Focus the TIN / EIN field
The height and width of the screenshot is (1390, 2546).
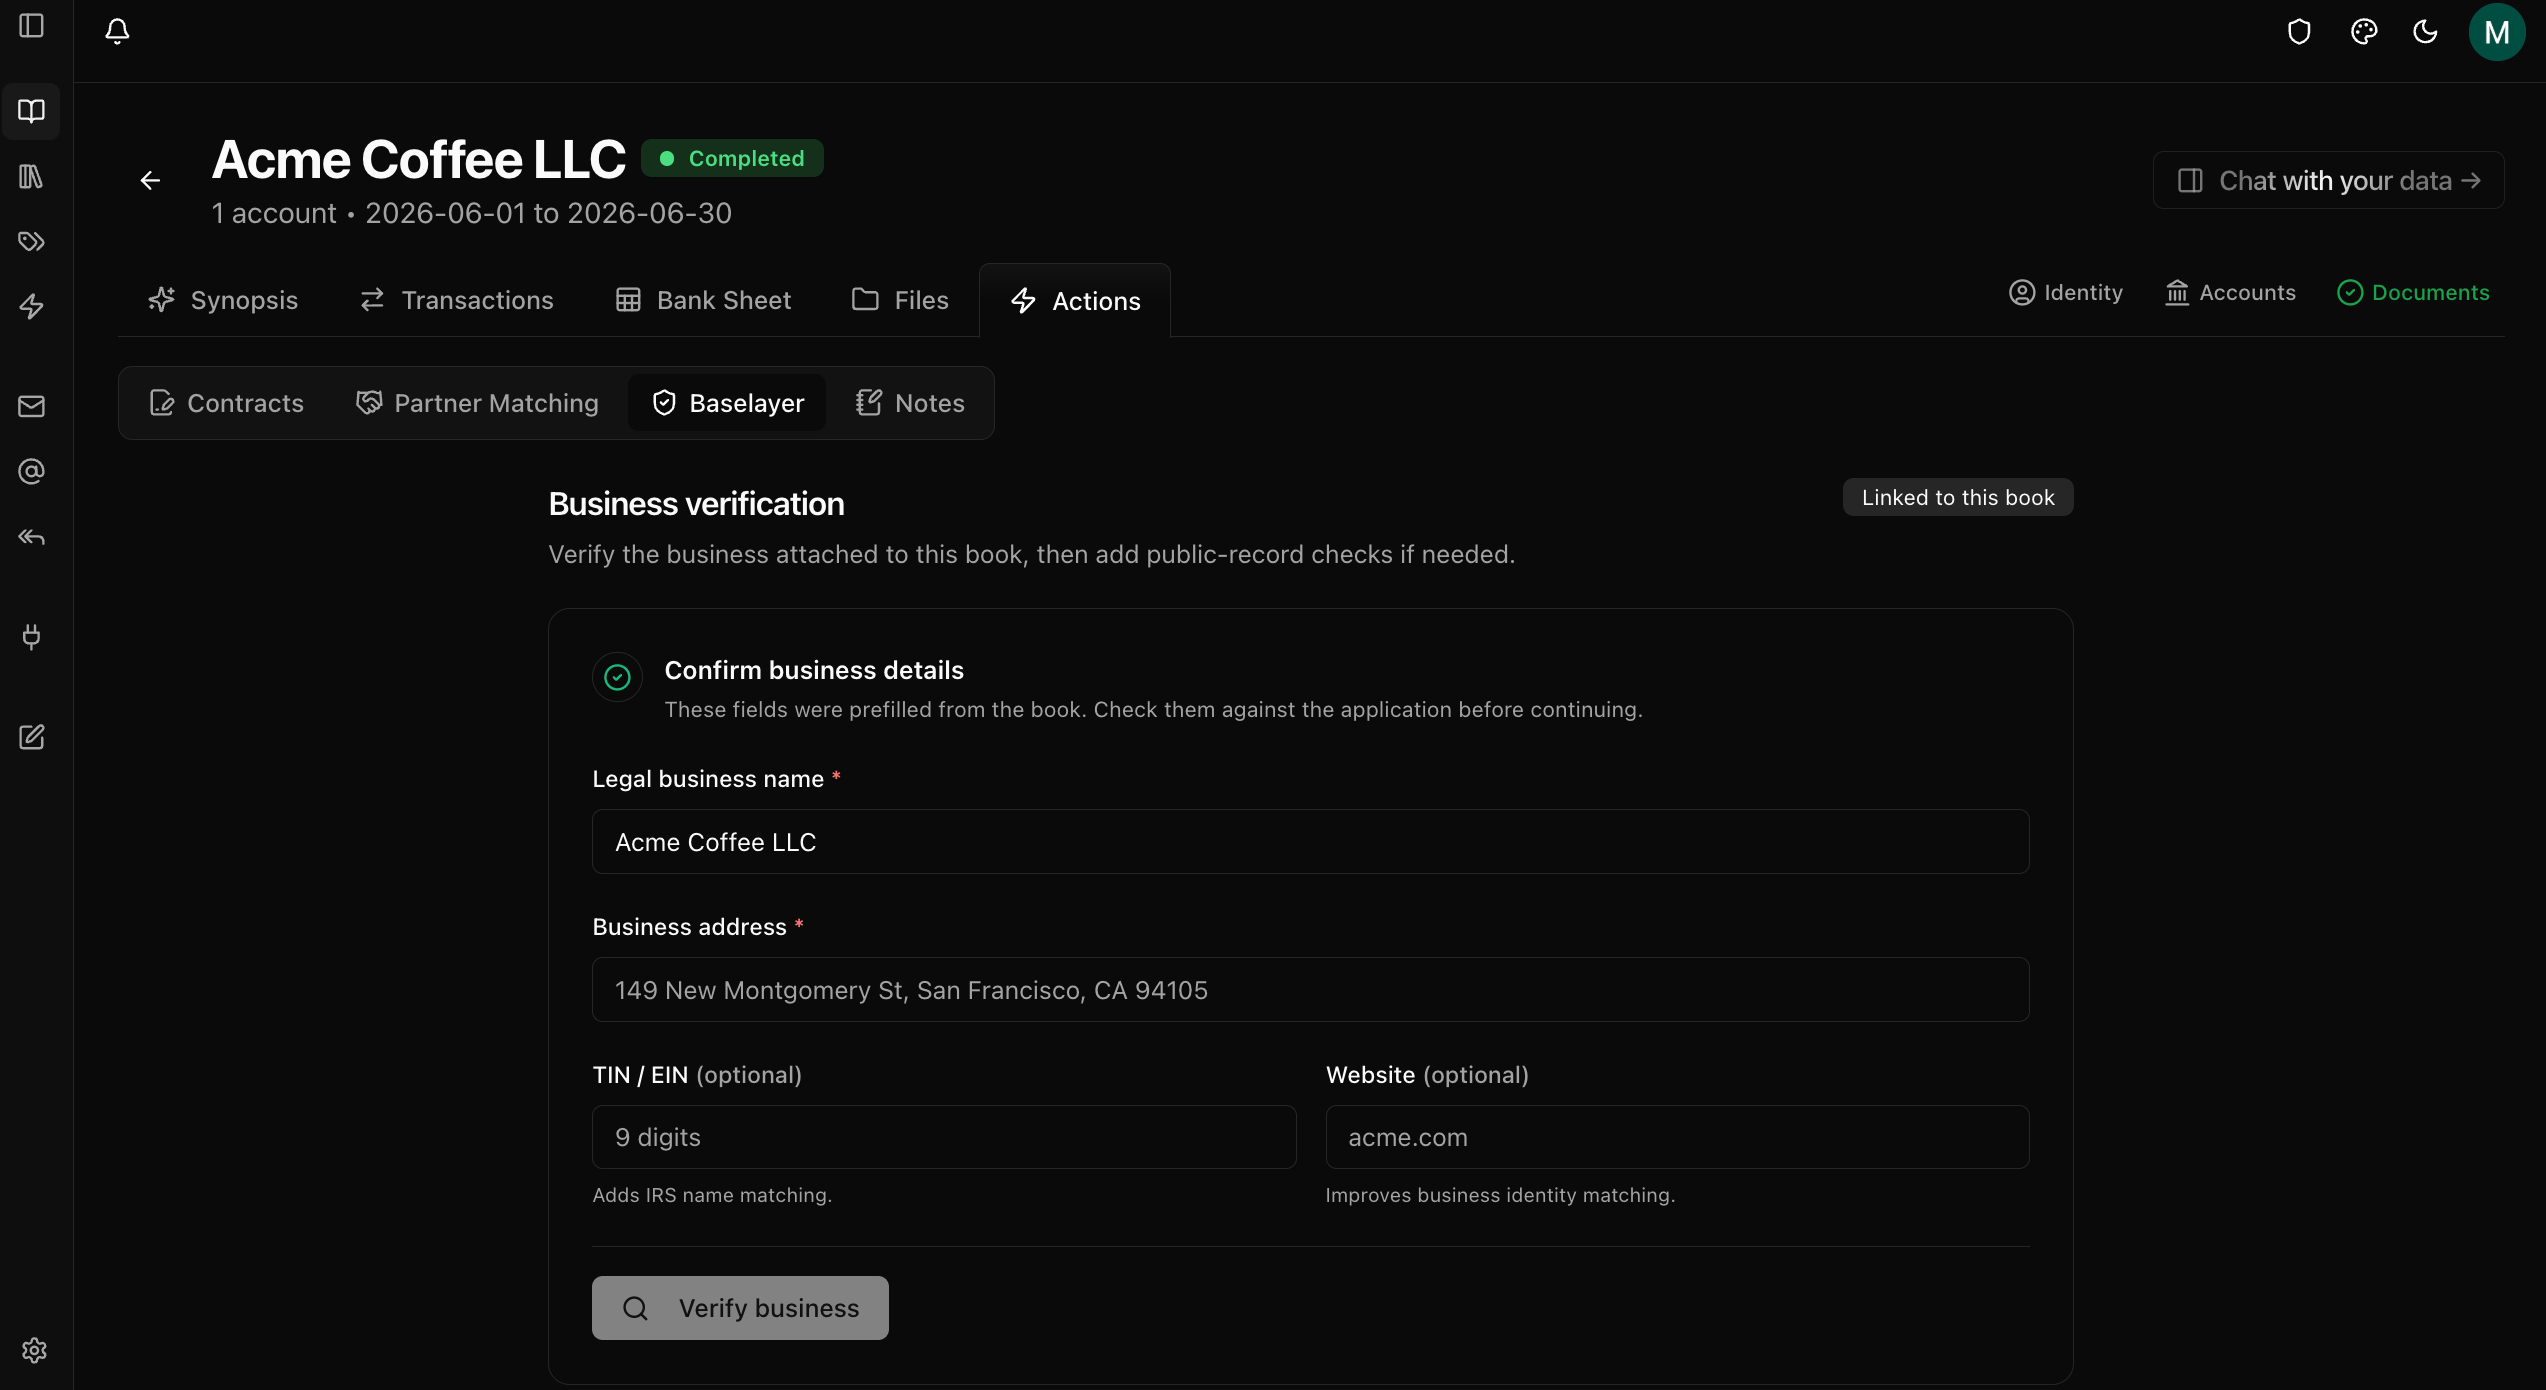click(944, 1137)
